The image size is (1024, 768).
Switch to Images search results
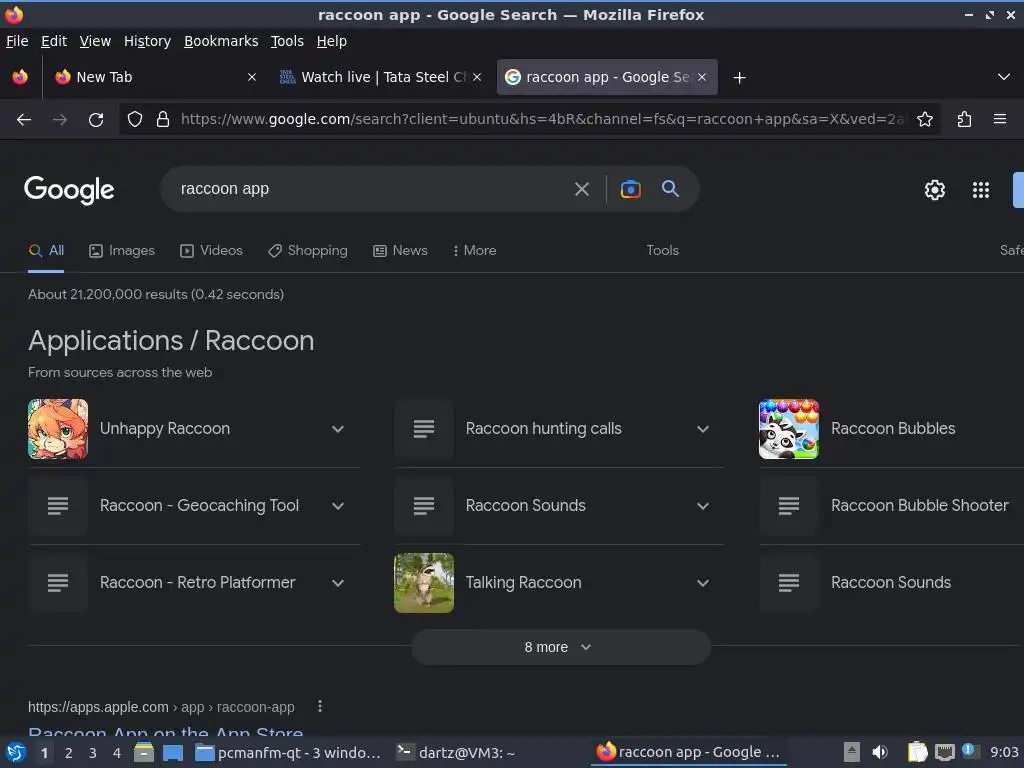point(122,251)
